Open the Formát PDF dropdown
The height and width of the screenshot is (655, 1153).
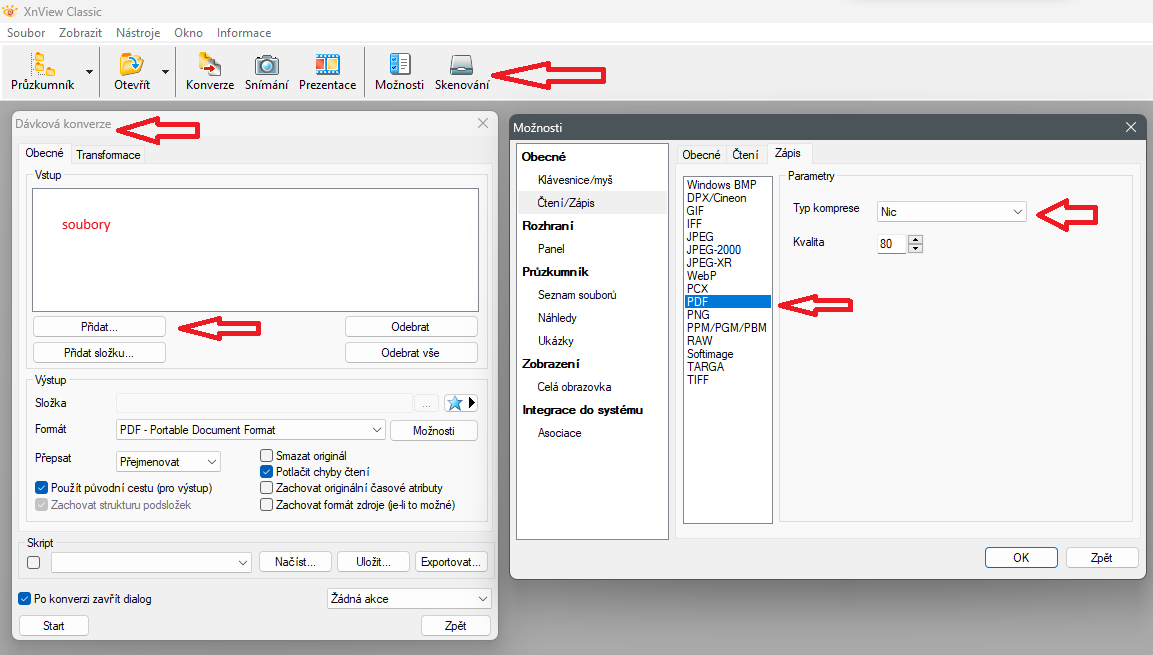pos(251,430)
